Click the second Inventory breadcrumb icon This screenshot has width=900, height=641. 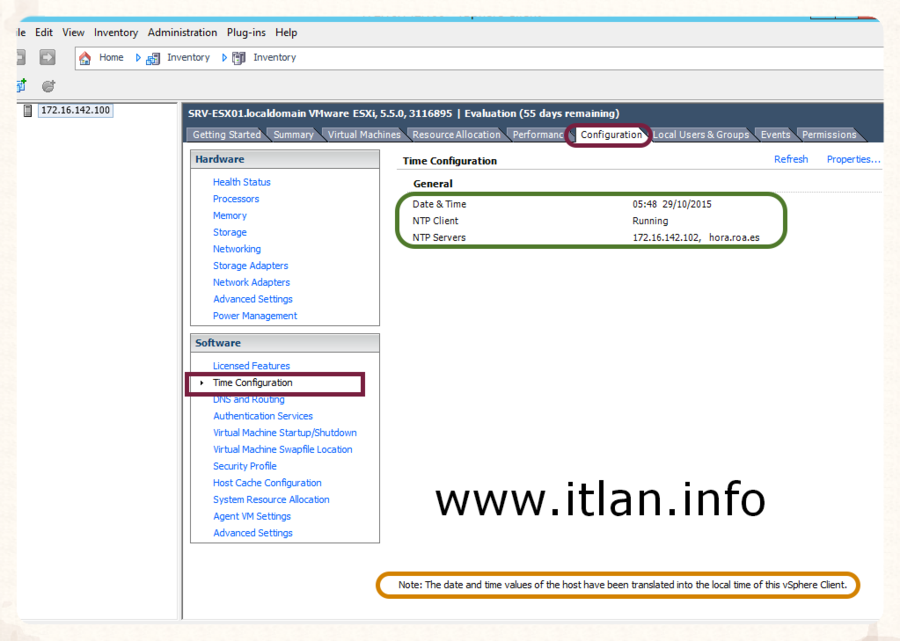tap(239, 58)
